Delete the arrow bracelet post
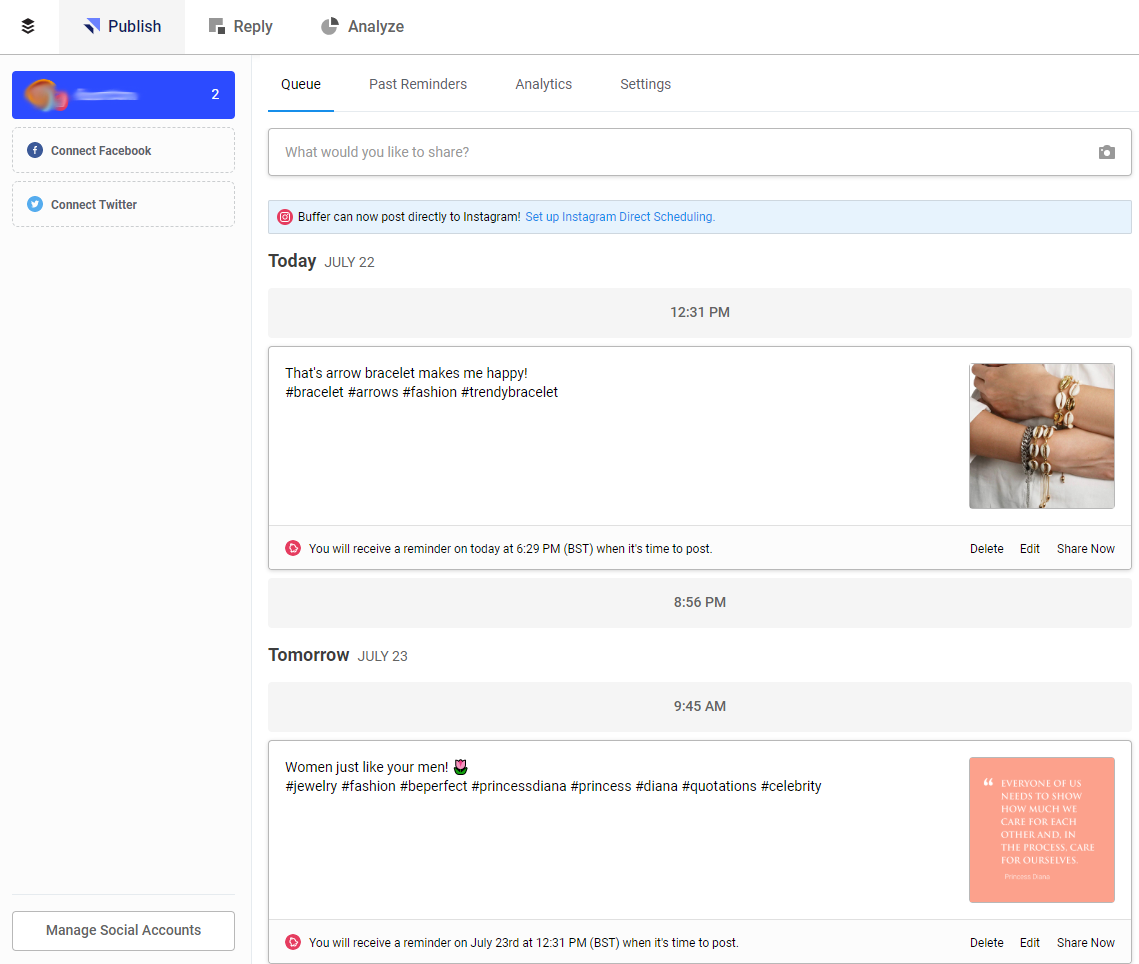This screenshot has height=964, width=1139. [986, 549]
